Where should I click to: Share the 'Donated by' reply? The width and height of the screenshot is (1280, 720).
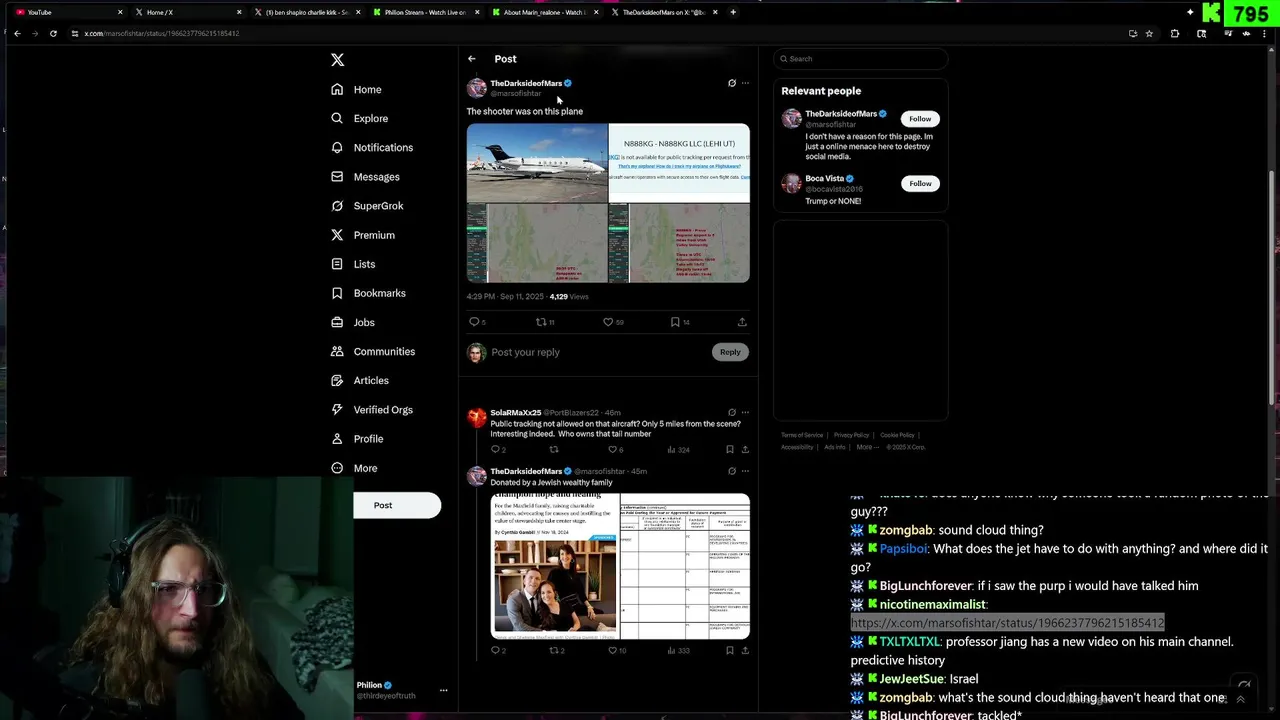[x=744, y=651]
